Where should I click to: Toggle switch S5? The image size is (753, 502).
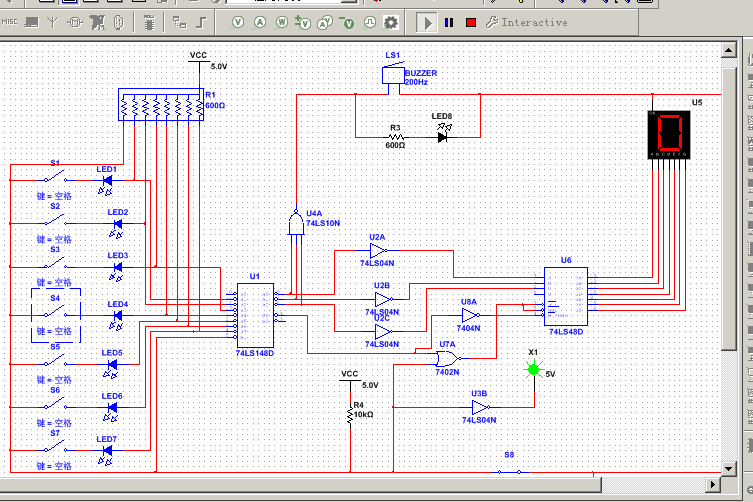coord(55,360)
